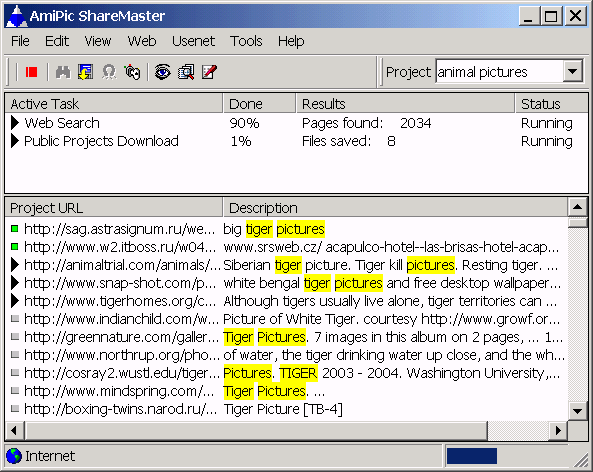Viewport: 593px width, 472px height.
Task: Click the download with yellow arrow icon
Action: click(85, 72)
